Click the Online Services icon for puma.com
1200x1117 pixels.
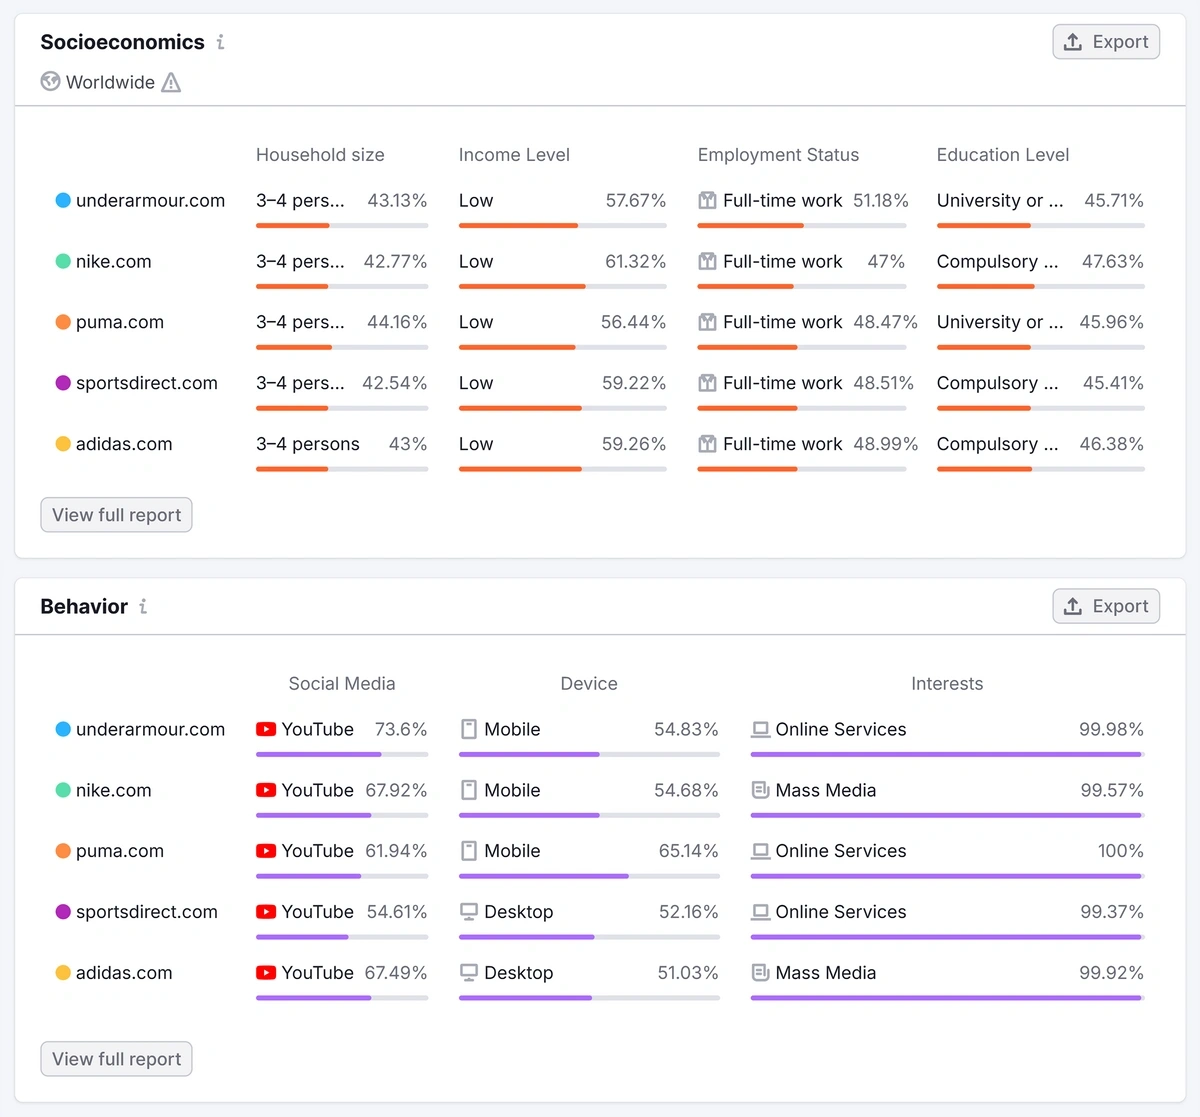pos(760,851)
